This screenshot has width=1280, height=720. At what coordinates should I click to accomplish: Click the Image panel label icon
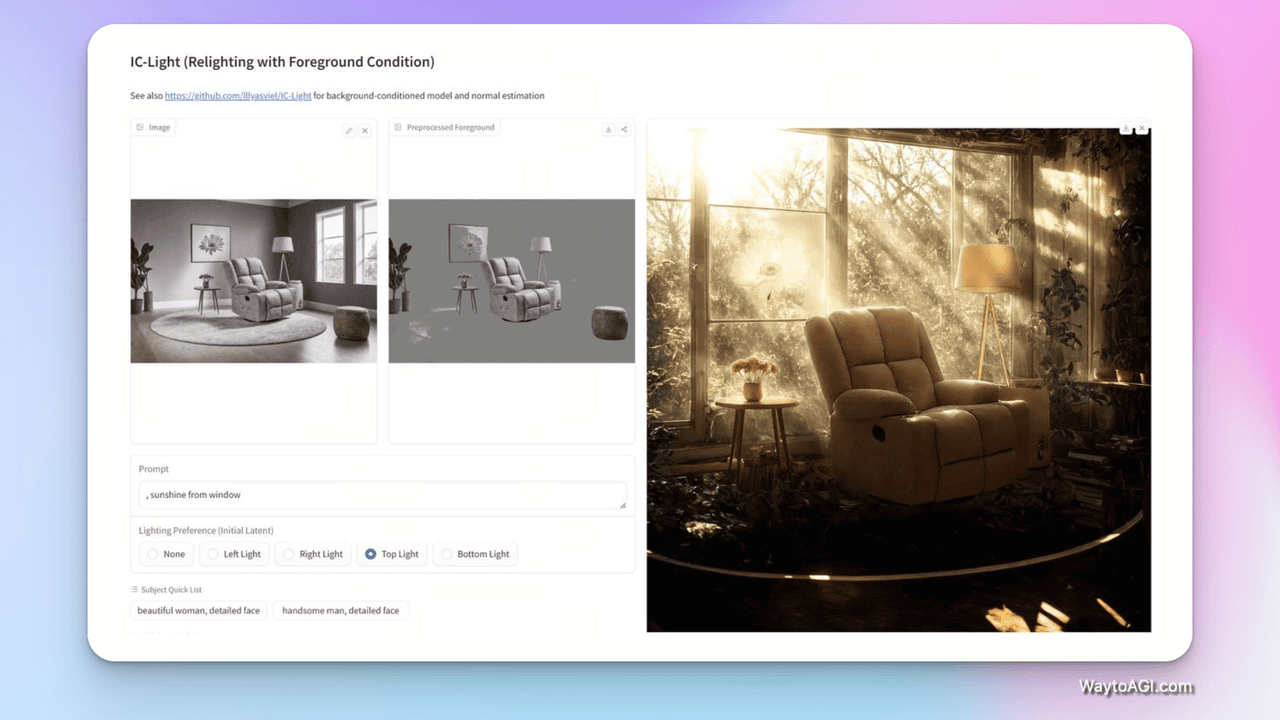click(x=139, y=128)
